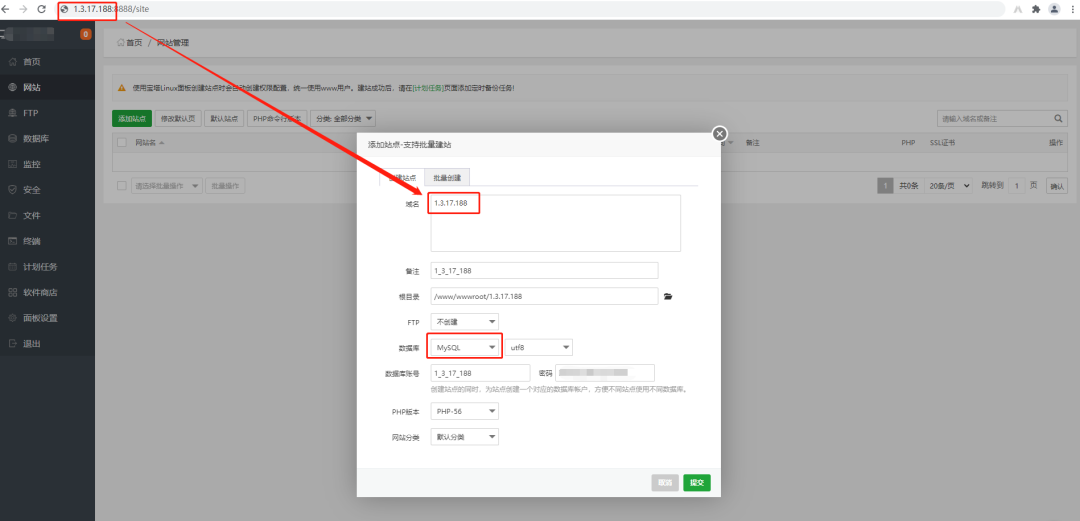Open the 默认分类 site category dropdown
This screenshot has height=521, width=1080.
coord(464,437)
